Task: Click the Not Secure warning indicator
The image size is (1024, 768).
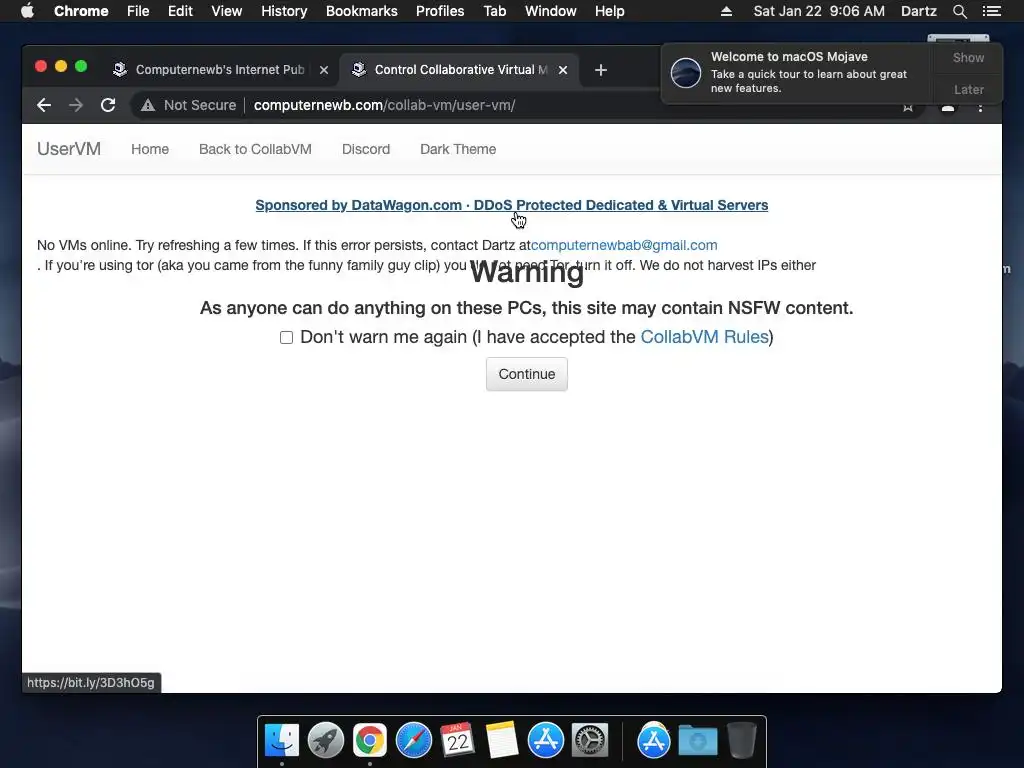Action: tap(188, 105)
